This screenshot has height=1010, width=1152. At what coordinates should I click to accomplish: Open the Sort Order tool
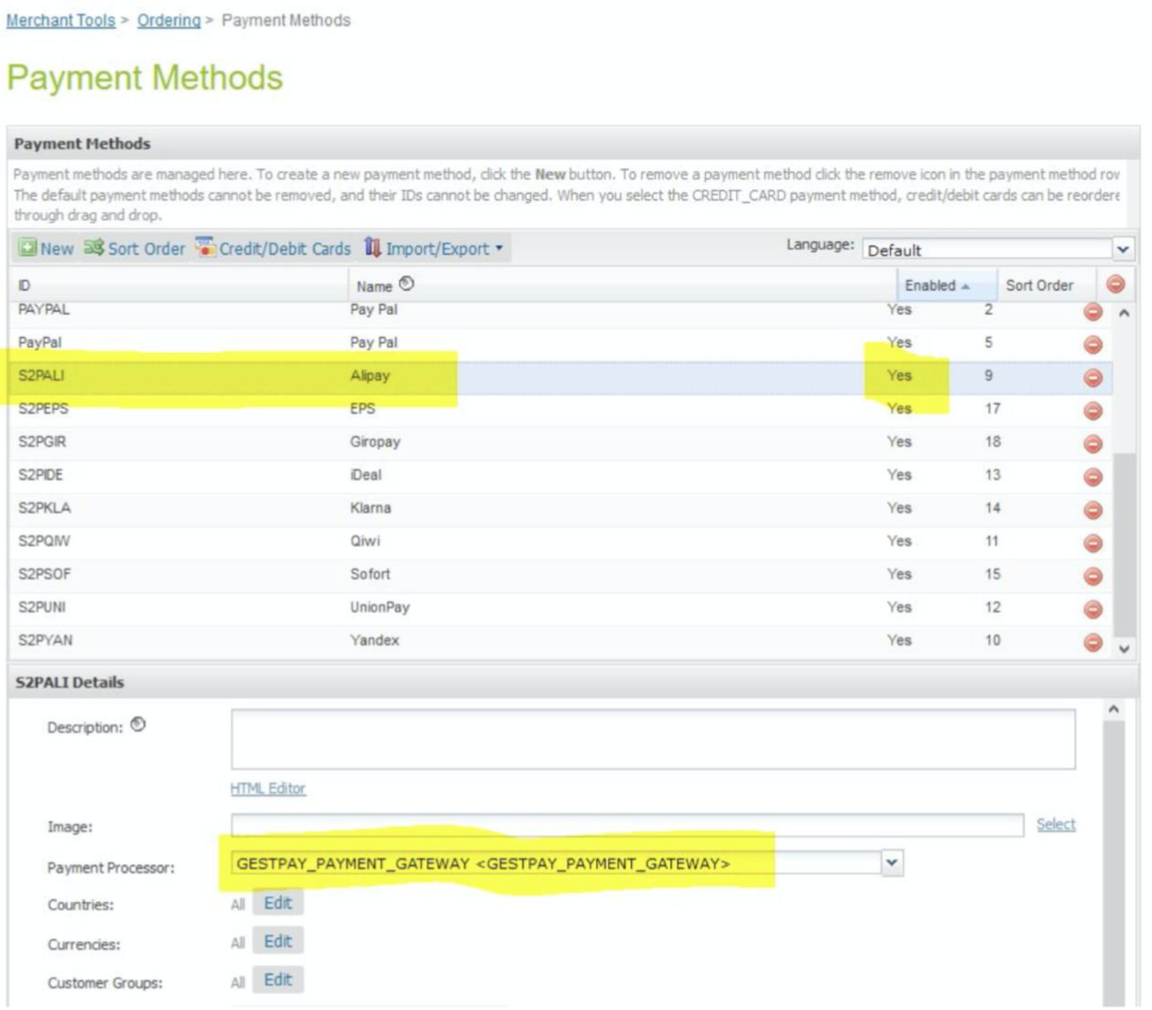coord(134,248)
